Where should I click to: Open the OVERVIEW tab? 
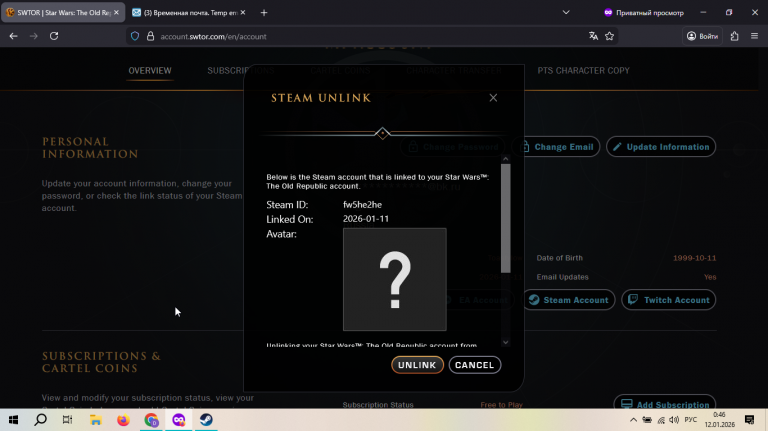click(x=150, y=71)
